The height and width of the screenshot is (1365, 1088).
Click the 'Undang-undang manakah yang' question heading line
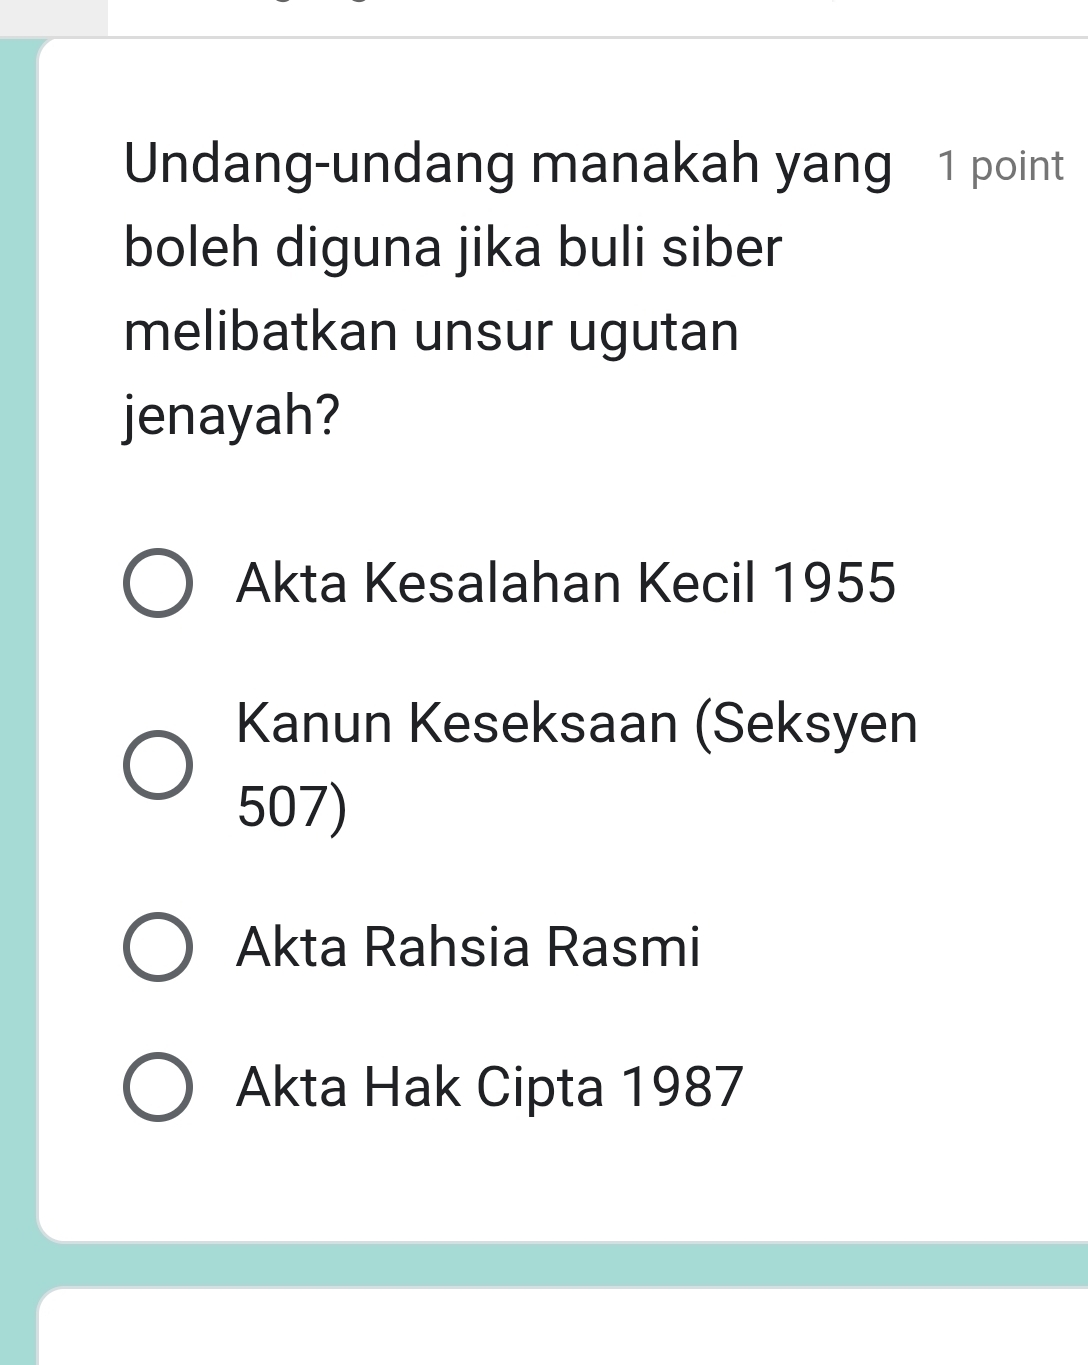[x=508, y=164]
